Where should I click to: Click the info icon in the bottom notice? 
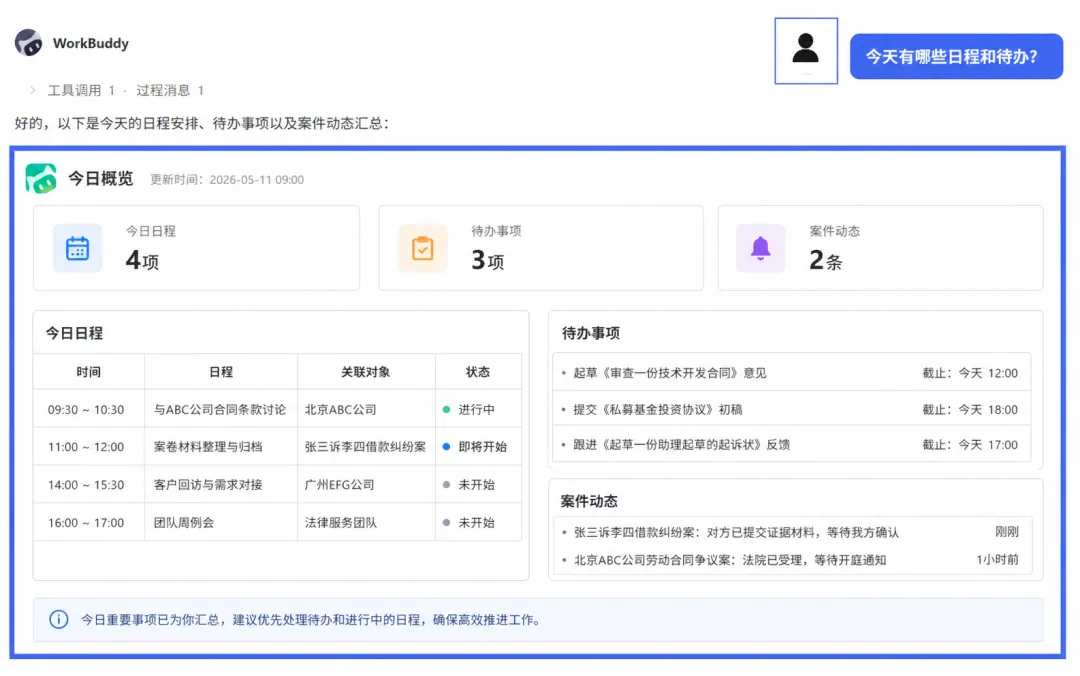[x=59, y=619]
